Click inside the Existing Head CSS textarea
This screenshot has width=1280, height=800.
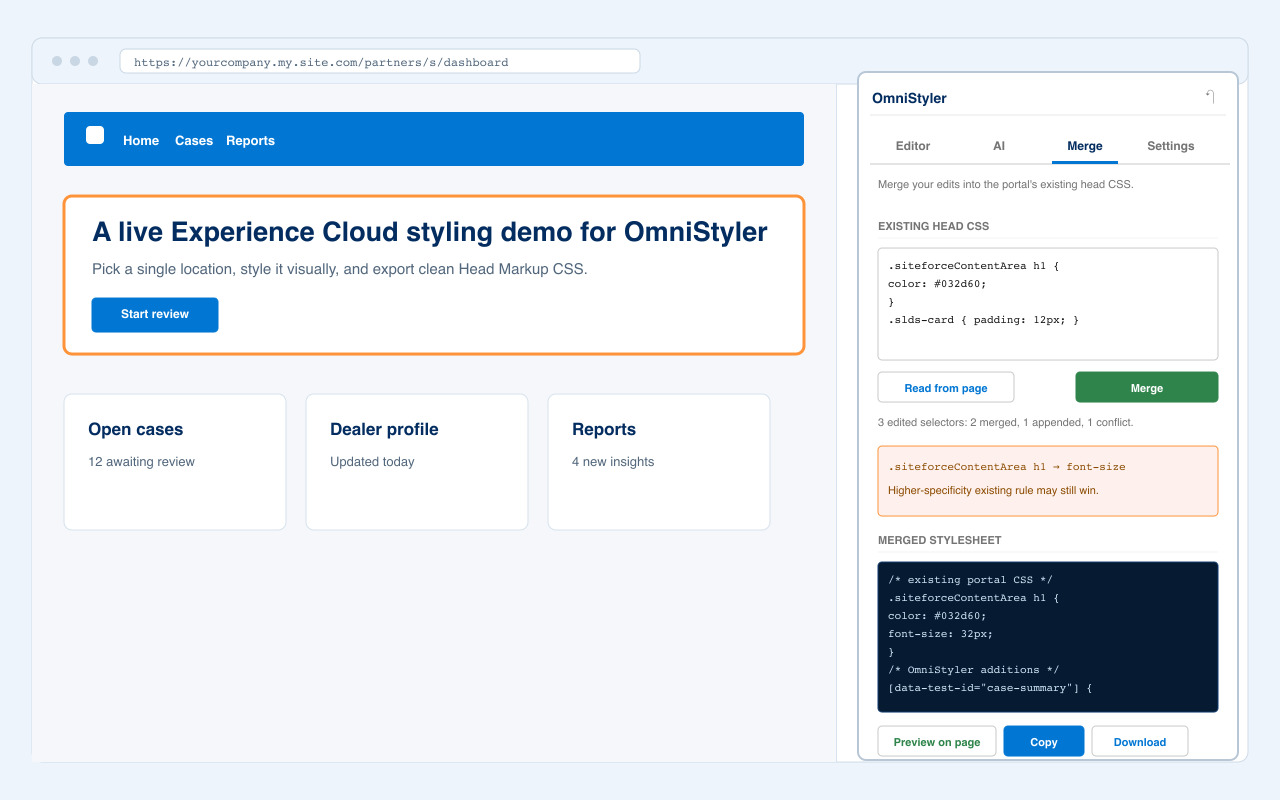(1048, 304)
